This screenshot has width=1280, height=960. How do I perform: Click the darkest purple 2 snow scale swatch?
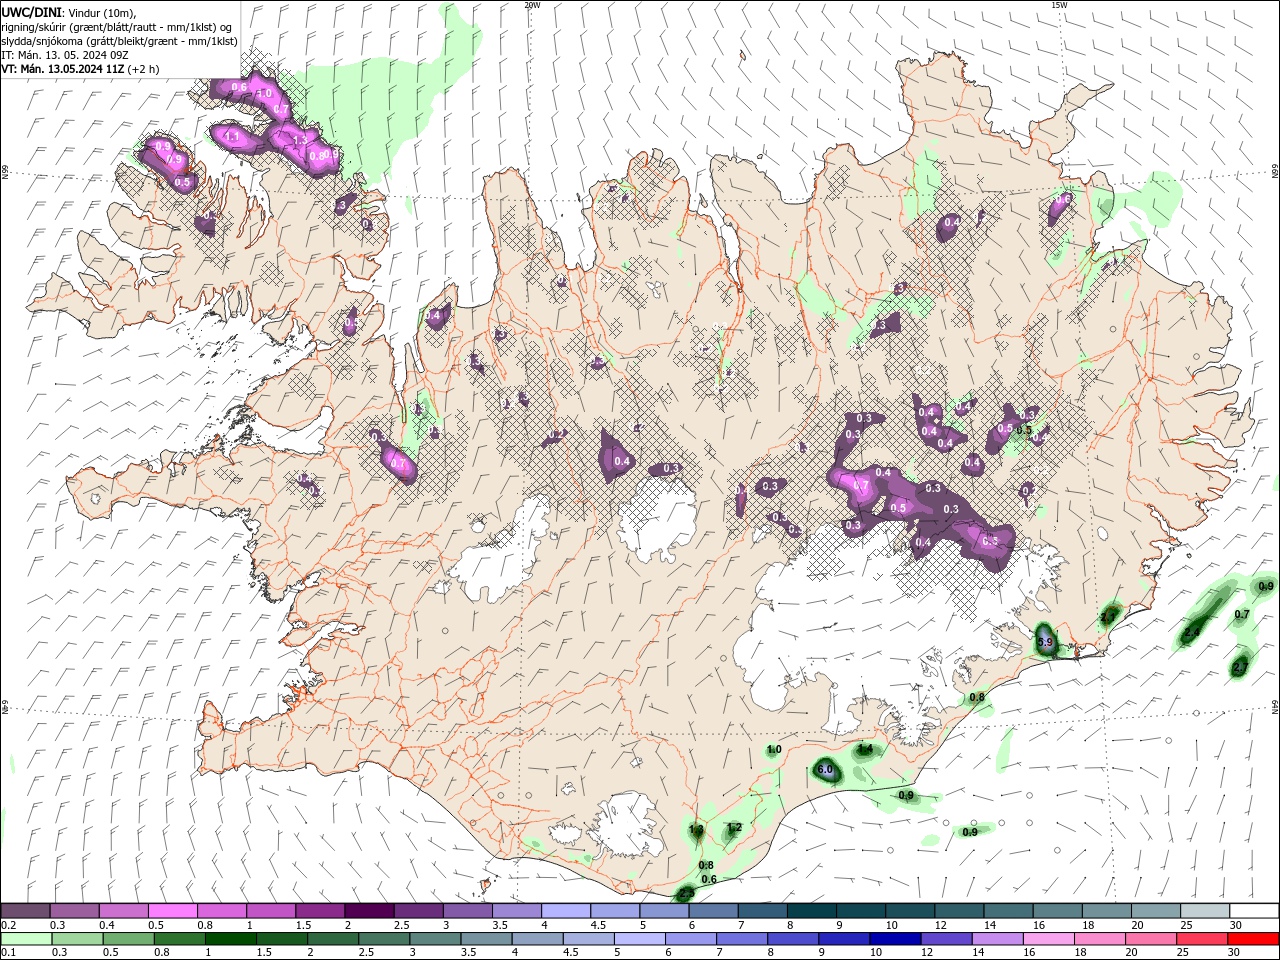(368, 911)
